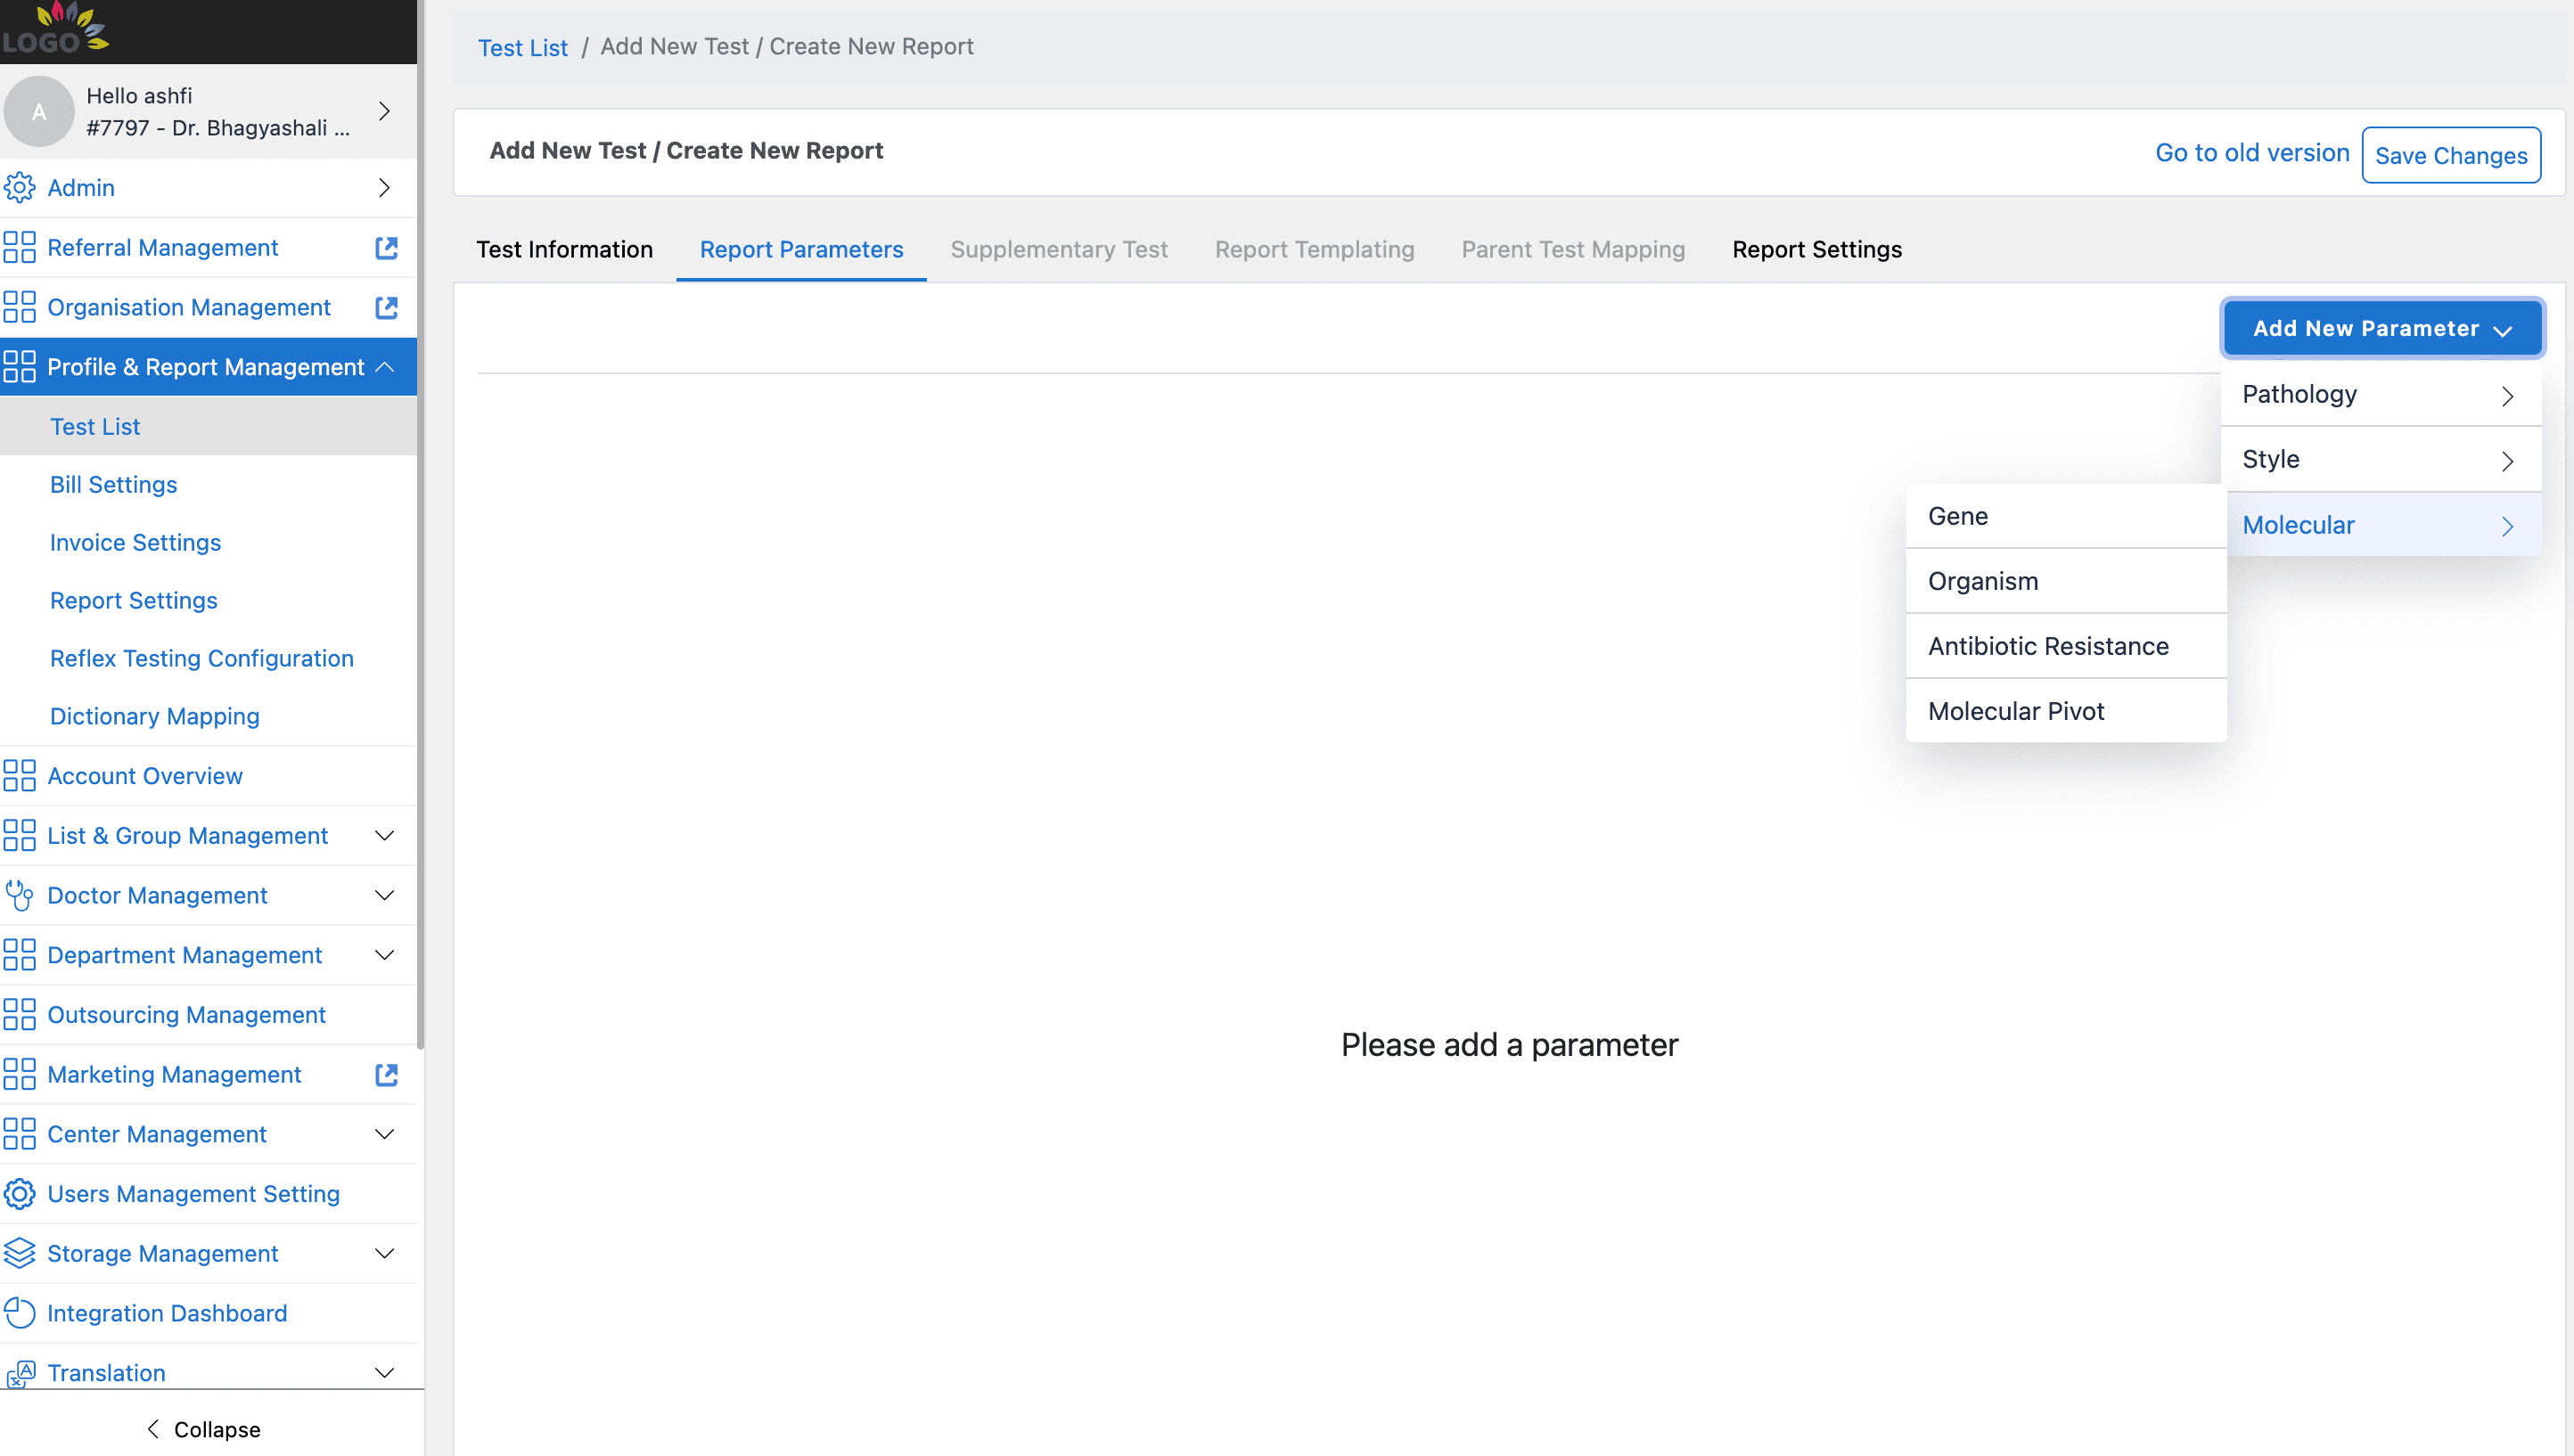Click the Marketing Management grid icon
The image size is (2574, 1456).
coord(19,1074)
